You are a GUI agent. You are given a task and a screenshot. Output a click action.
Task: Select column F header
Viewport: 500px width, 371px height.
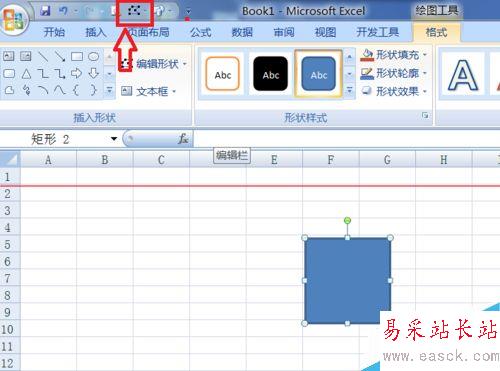[331, 160]
